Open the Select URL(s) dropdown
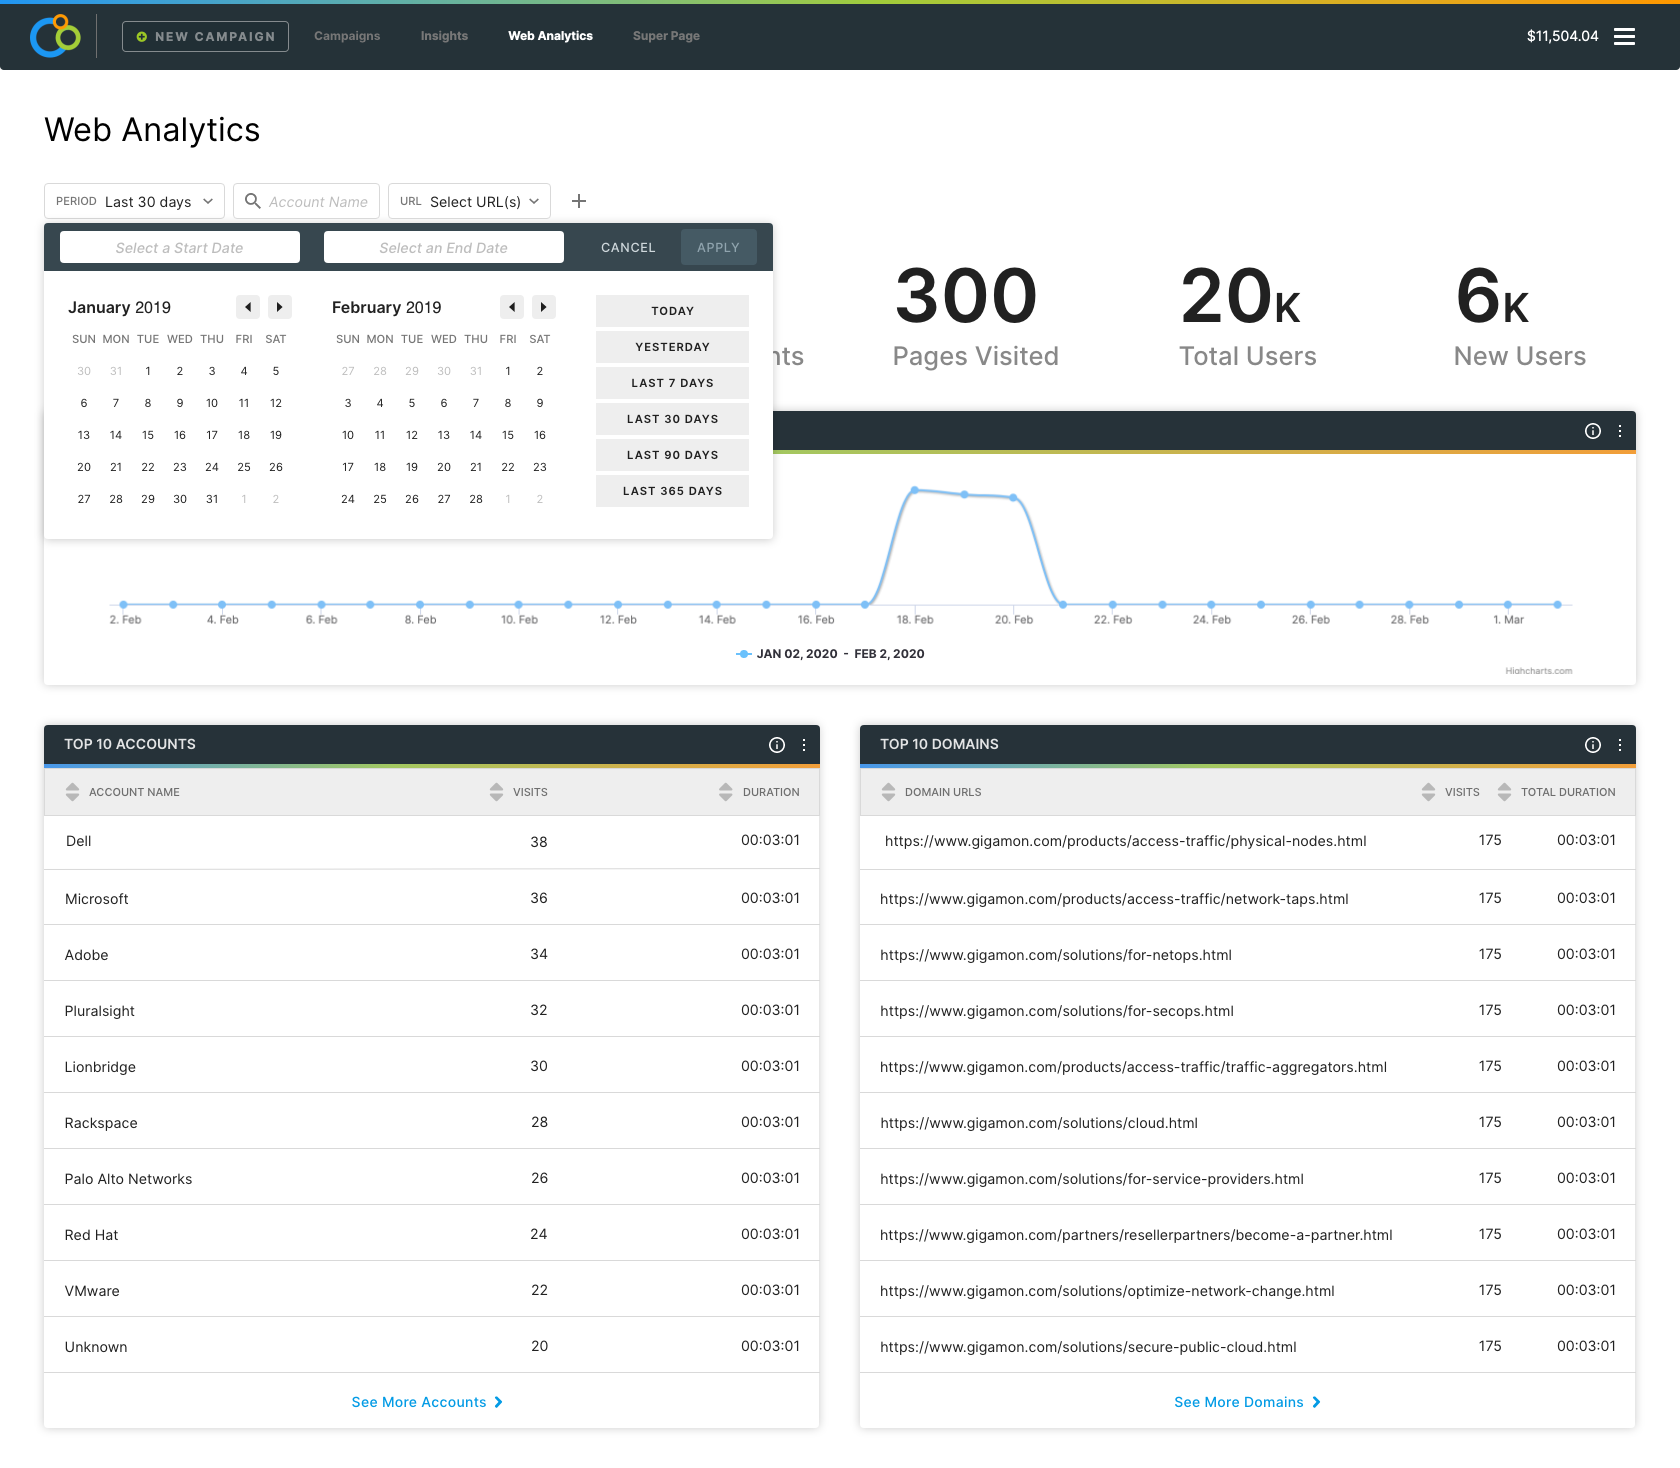The height and width of the screenshot is (1468, 1680). pyautogui.click(x=469, y=201)
